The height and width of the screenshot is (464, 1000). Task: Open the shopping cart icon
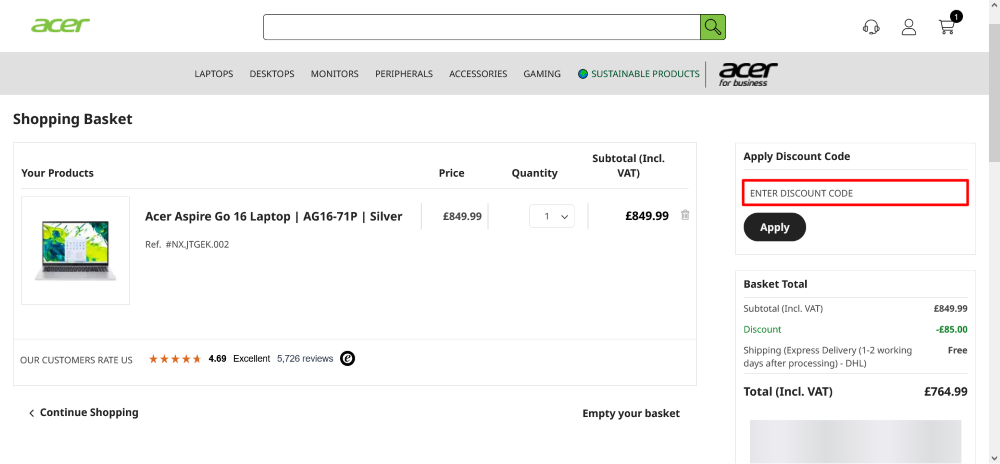946,27
